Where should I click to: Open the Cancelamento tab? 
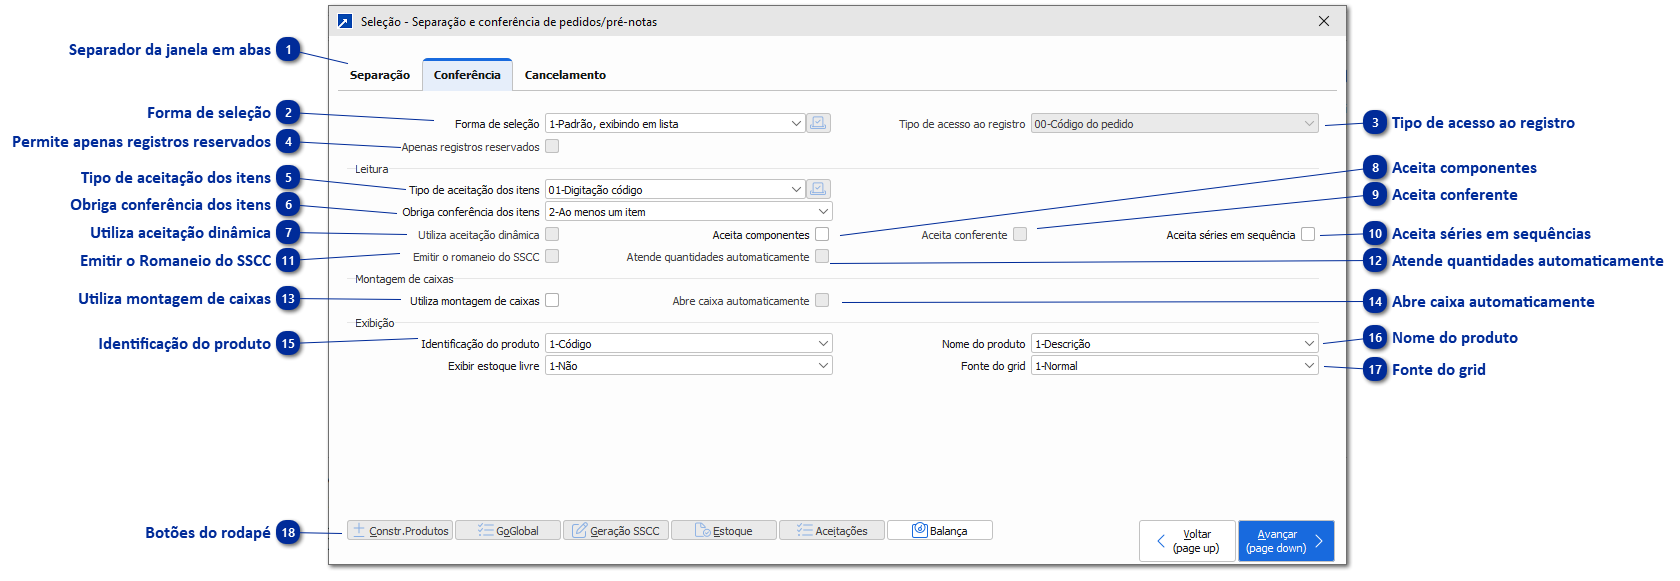tap(565, 75)
